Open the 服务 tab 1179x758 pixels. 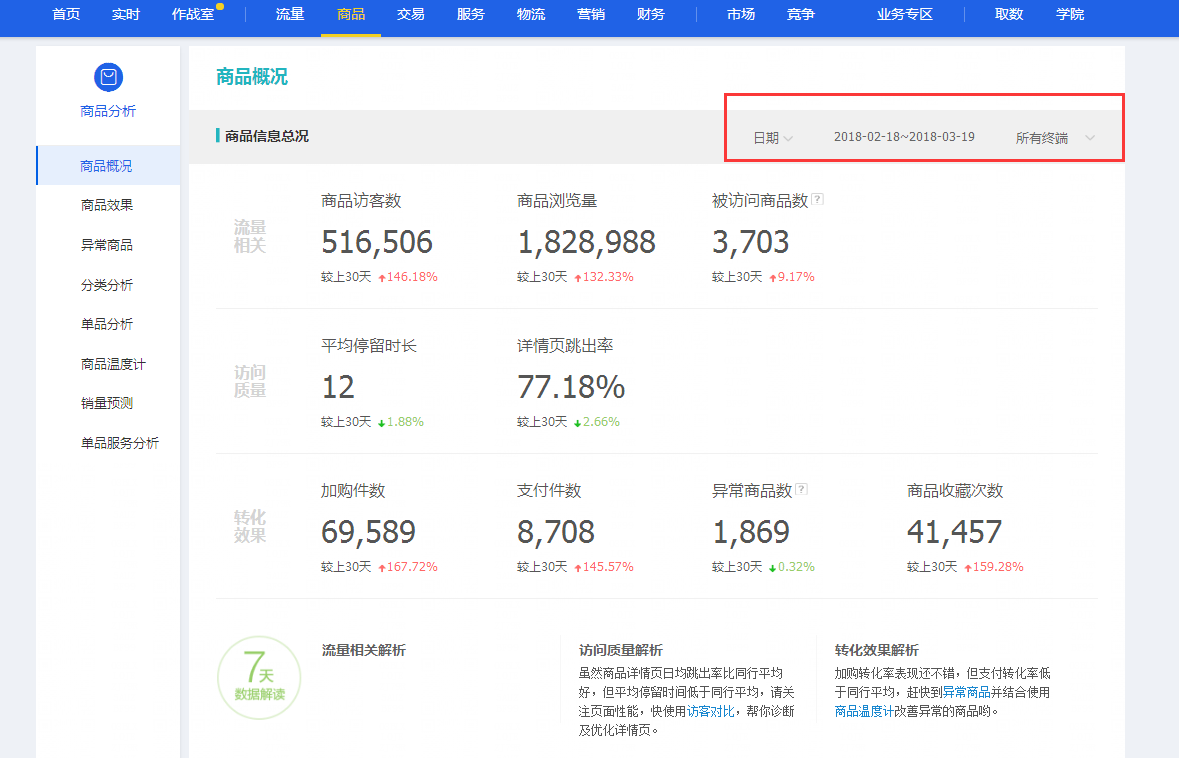pos(471,14)
